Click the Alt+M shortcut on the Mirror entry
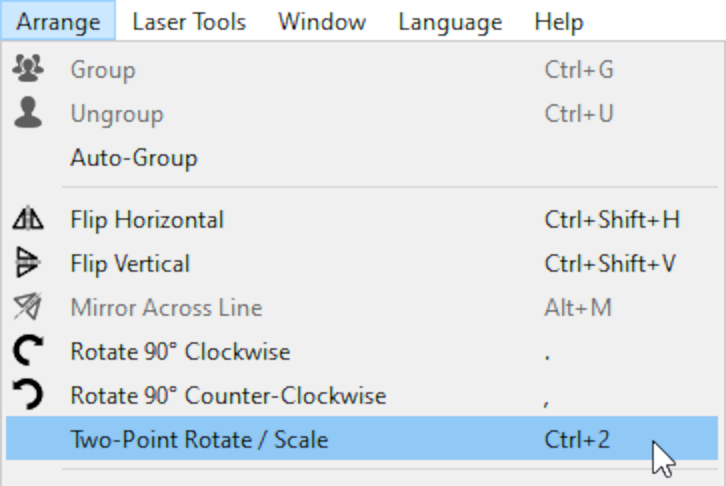The height and width of the screenshot is (486, 726). pyautogui.click(x=578, y=308)
